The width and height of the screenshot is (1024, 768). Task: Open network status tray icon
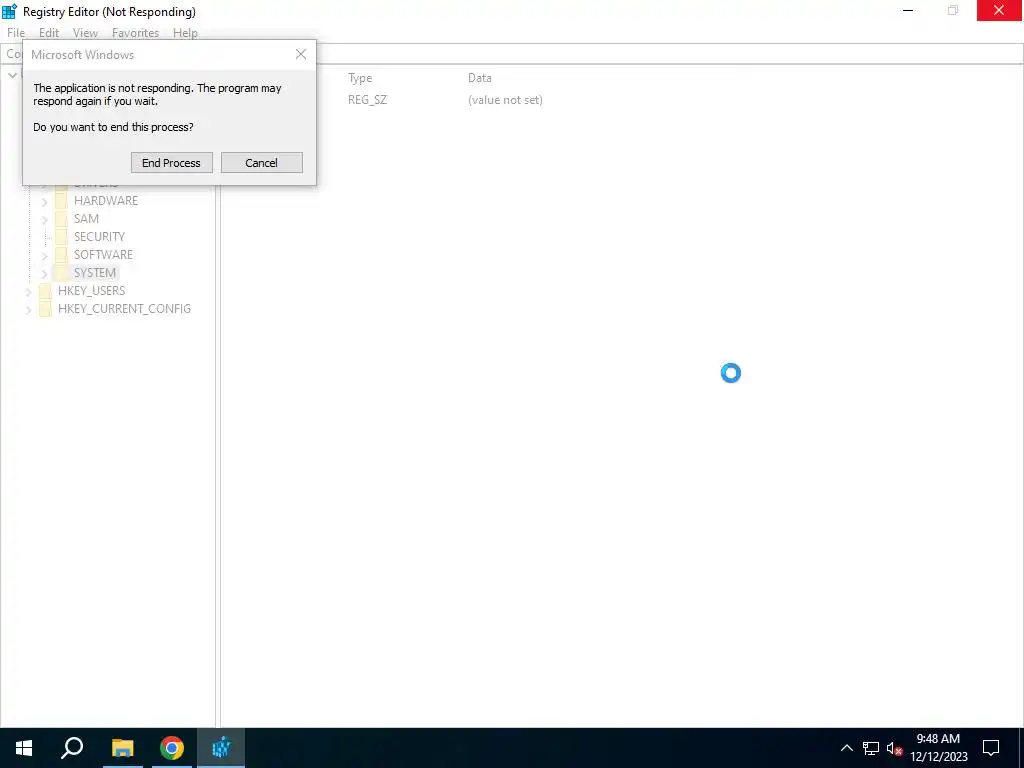[x=871, y=748]
